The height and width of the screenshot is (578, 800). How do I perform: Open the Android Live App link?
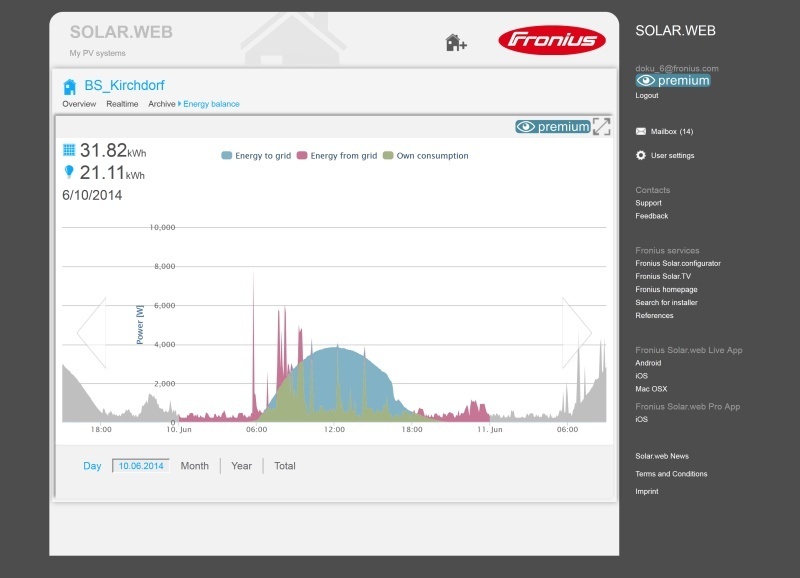click(648, 363)
